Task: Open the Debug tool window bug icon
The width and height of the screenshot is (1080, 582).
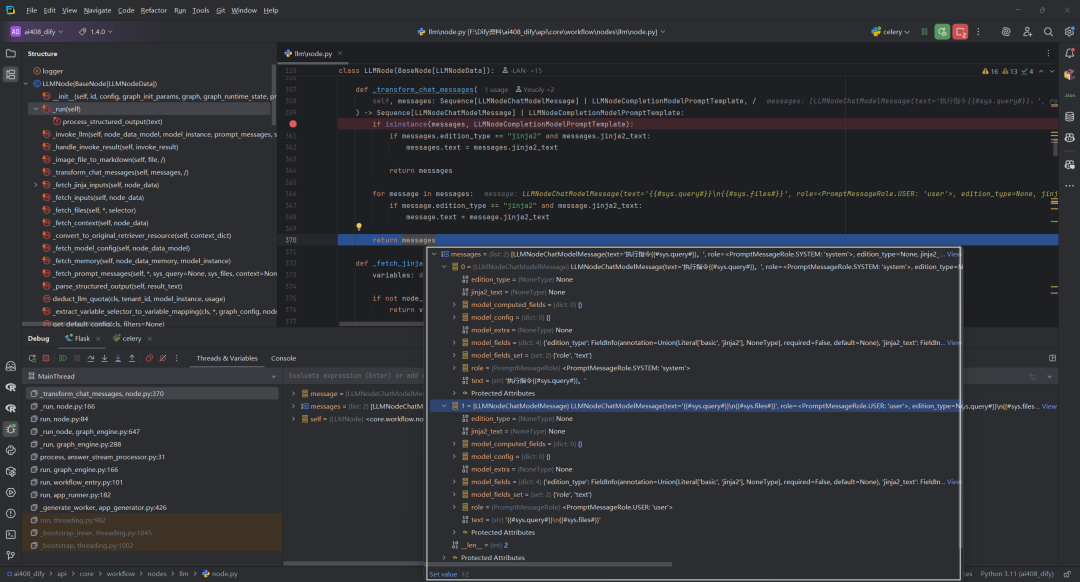Action: (x=10, y=429)
